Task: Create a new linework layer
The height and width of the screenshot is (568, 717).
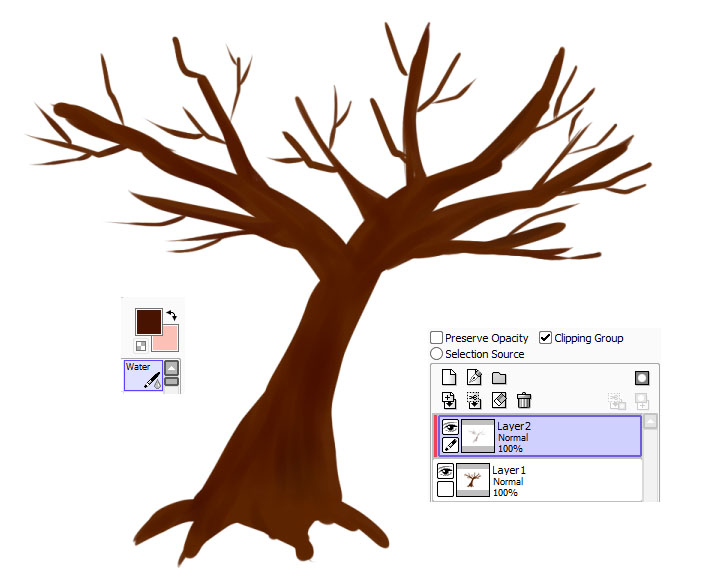Action: pyautogui.click(x=474, y=378)
